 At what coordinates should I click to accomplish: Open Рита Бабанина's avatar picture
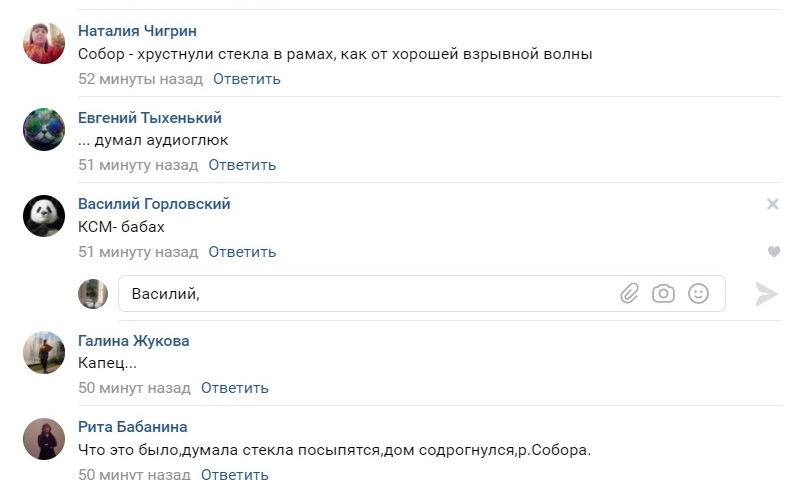(x=44, y=439)
